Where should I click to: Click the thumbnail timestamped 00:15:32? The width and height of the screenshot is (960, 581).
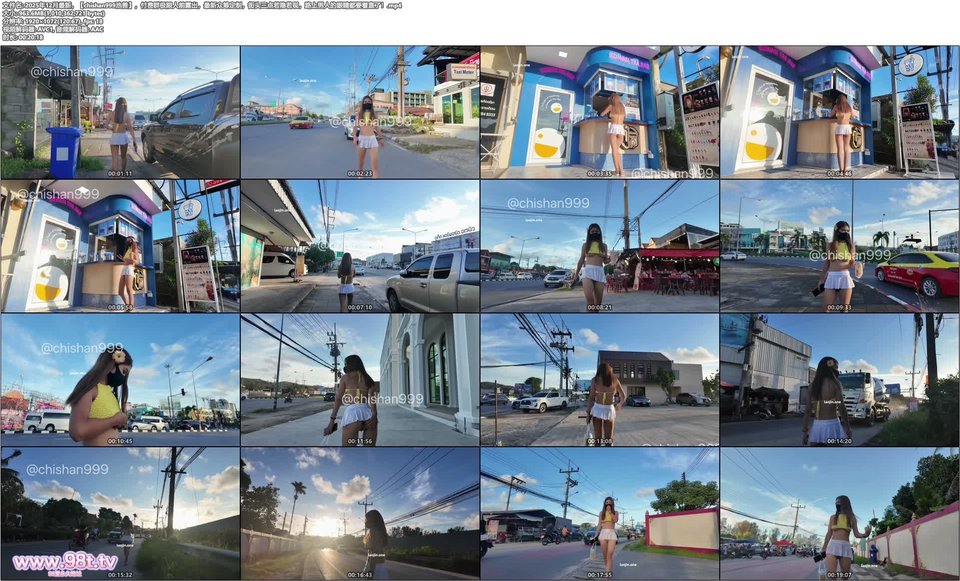coord(120,513)
